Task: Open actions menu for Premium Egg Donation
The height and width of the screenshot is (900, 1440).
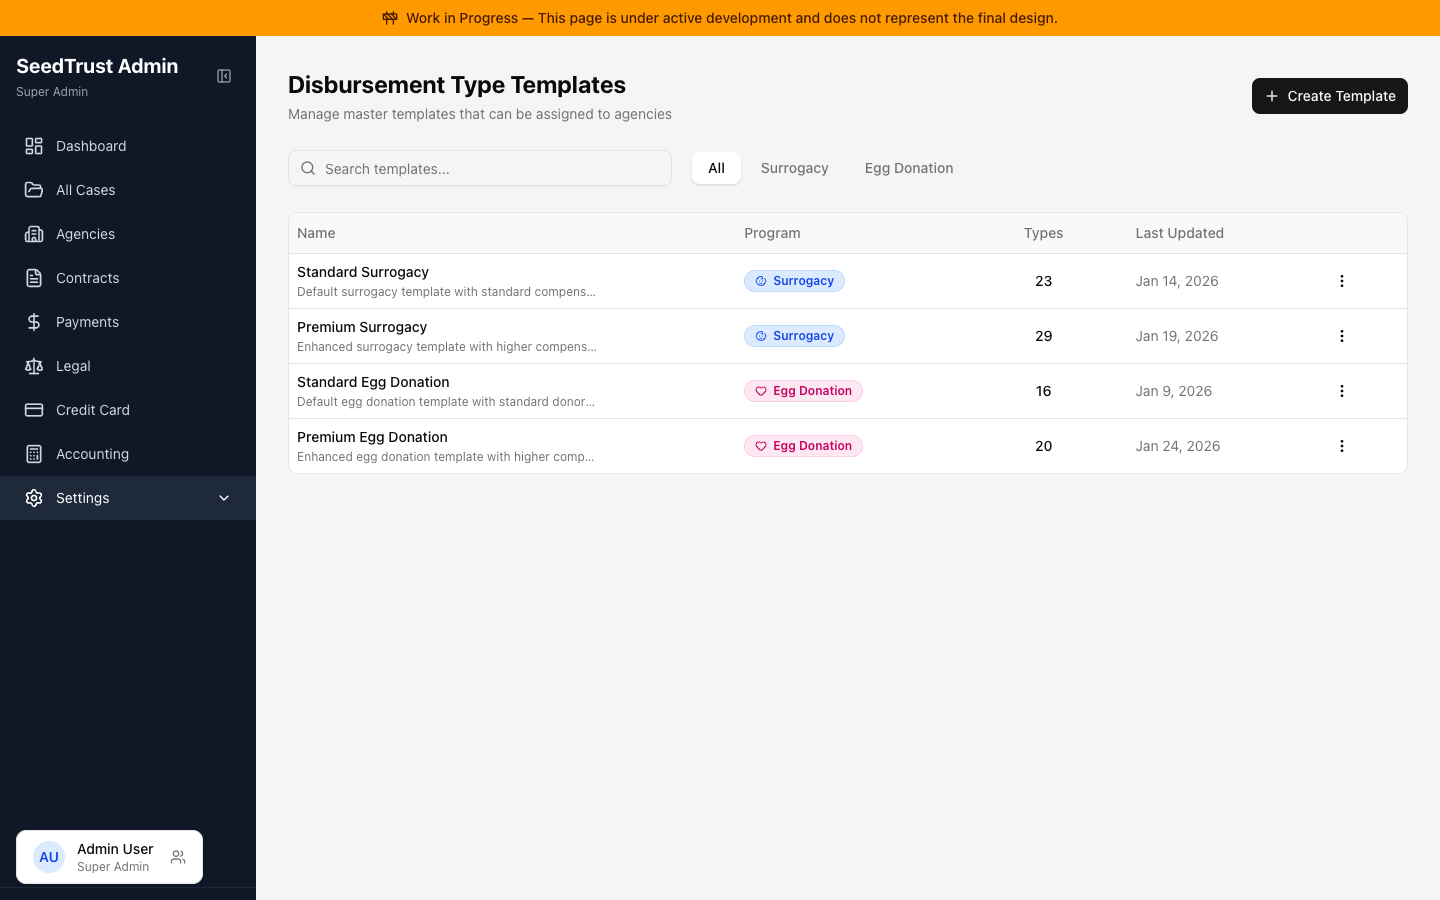Action: pos(1342,446)
